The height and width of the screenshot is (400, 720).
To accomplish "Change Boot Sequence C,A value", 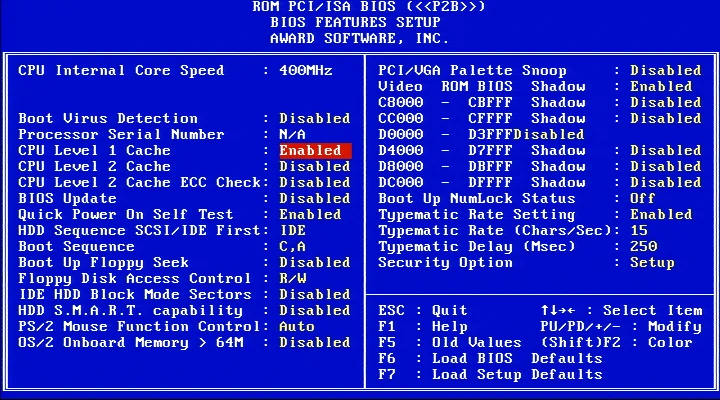I will 292,247.
